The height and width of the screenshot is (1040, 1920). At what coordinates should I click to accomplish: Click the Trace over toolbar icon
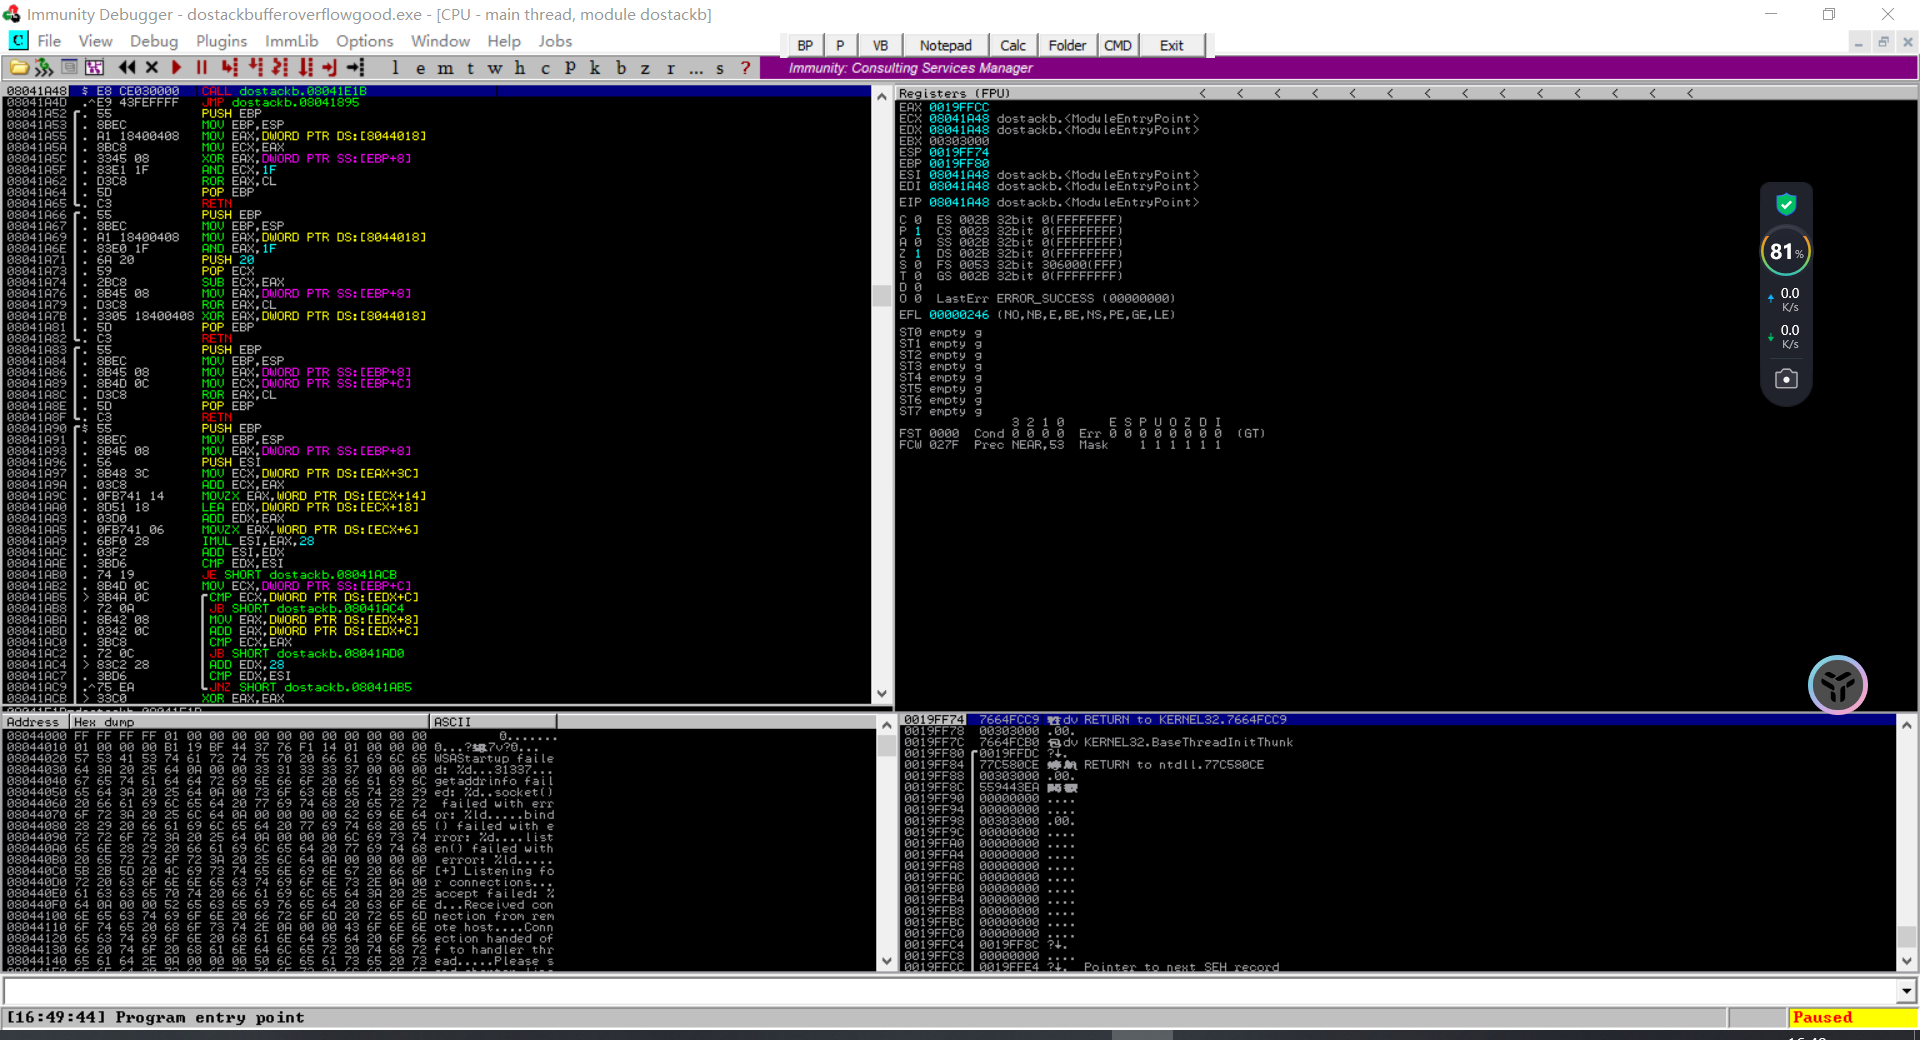pyautogui.click(x=305, y=67)
